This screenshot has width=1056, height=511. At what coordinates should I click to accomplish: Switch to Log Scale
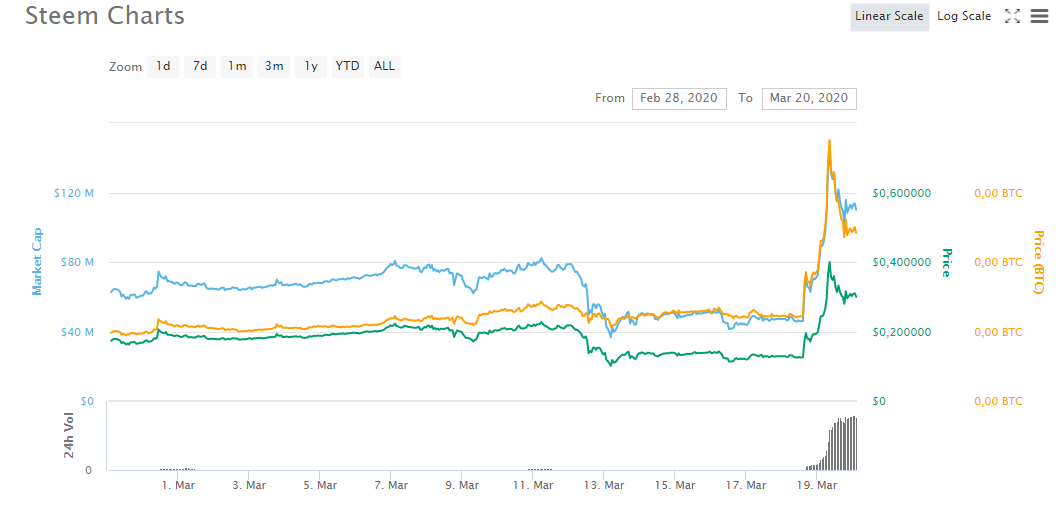tap(964, 16)
